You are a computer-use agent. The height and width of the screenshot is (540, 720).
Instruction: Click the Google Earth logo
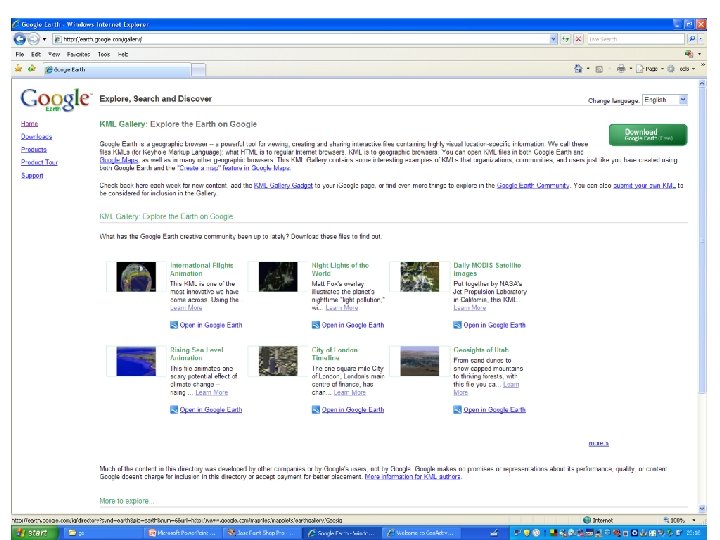coord(56,99)
